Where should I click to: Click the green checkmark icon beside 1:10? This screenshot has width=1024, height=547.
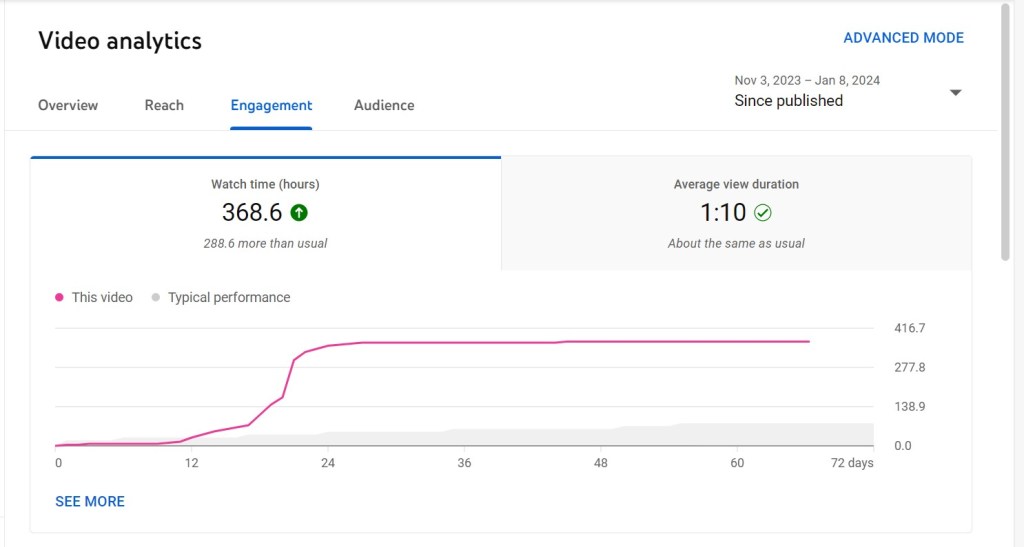[763, 212]
